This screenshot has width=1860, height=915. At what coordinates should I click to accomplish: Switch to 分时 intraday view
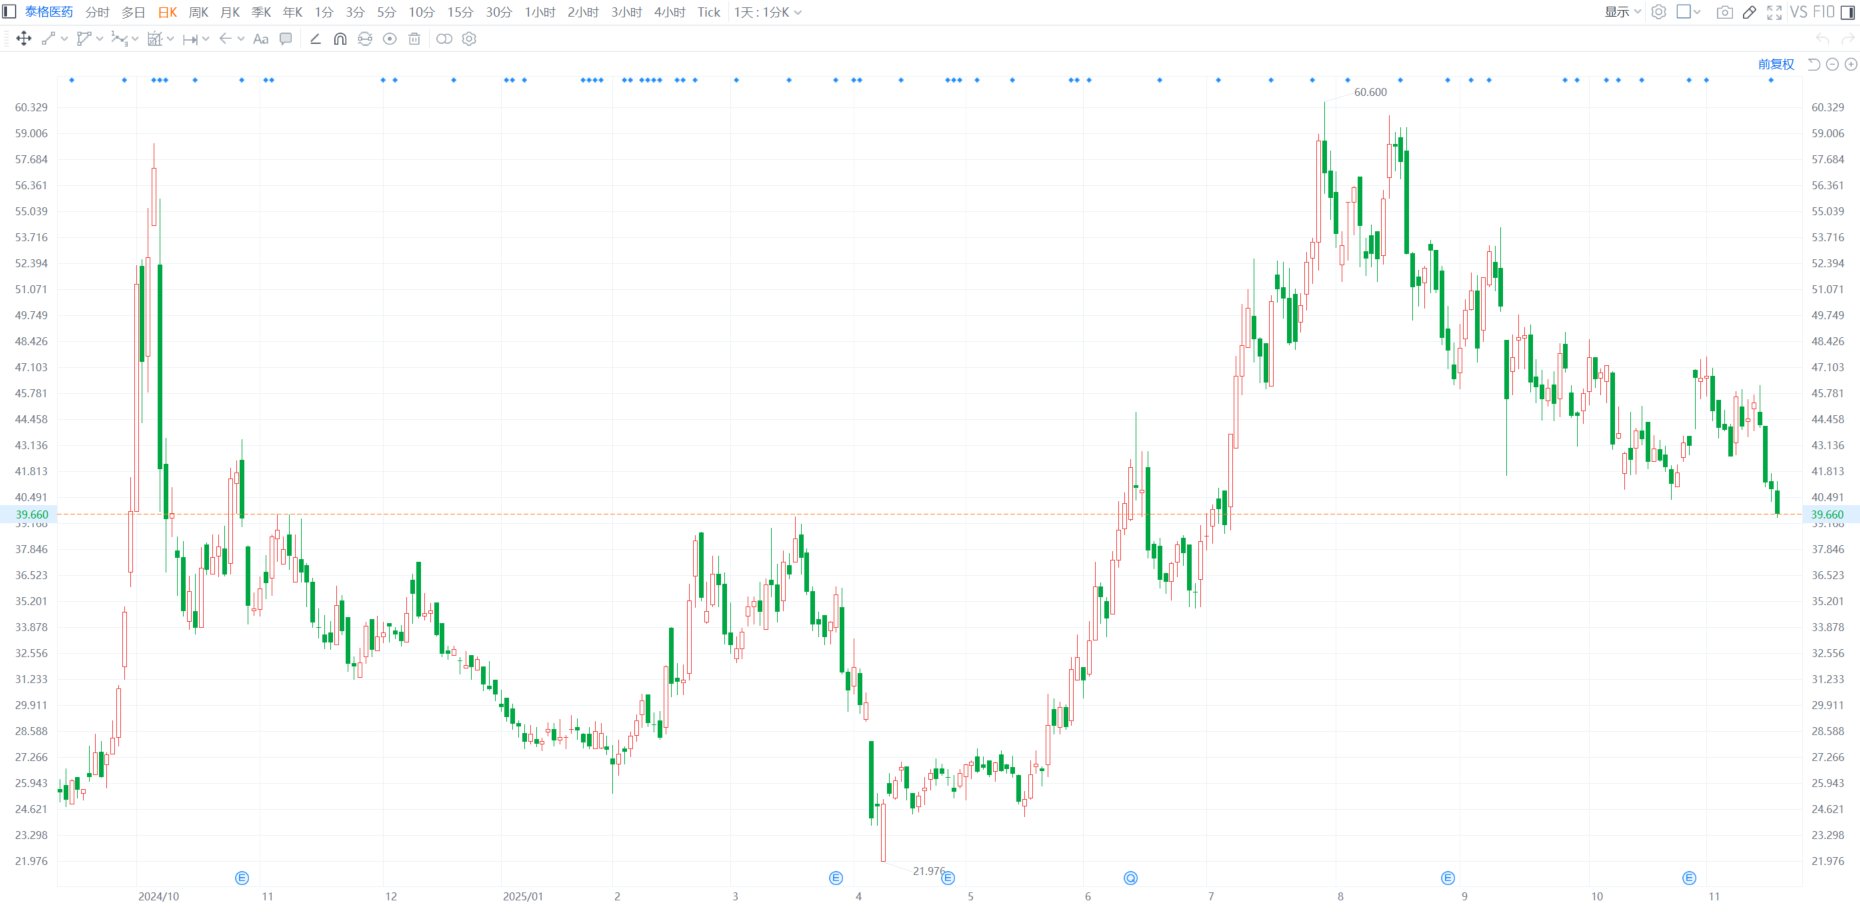click(97, 12)
